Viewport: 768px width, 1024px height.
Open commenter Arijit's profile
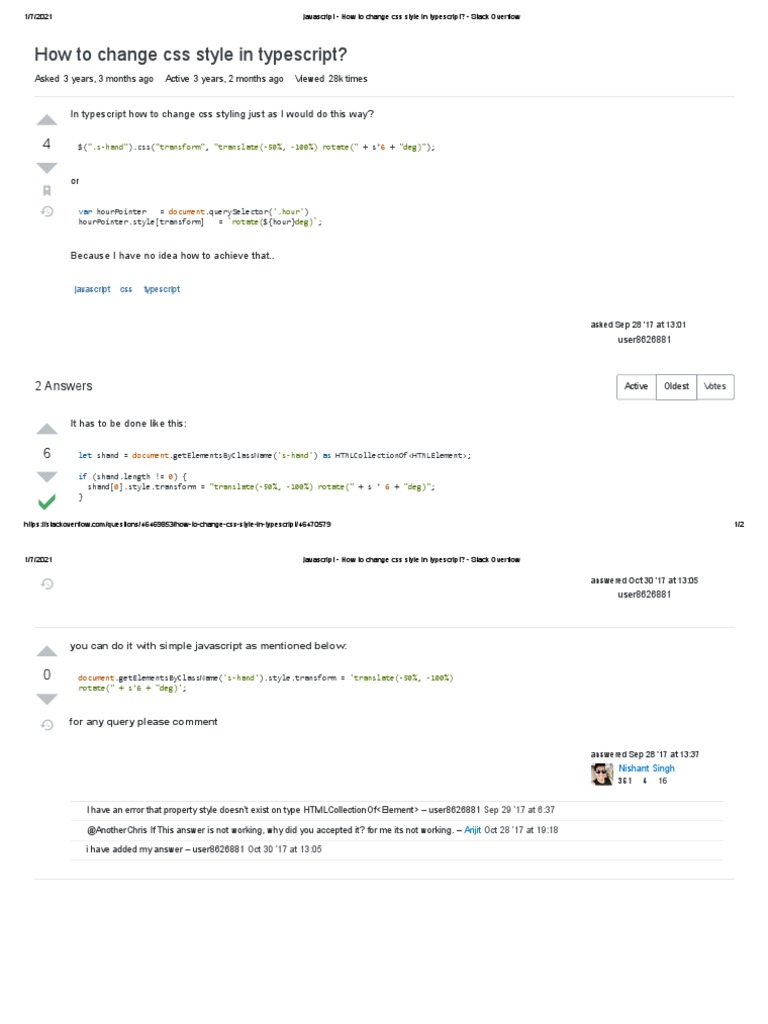click(x=473, y=830)
